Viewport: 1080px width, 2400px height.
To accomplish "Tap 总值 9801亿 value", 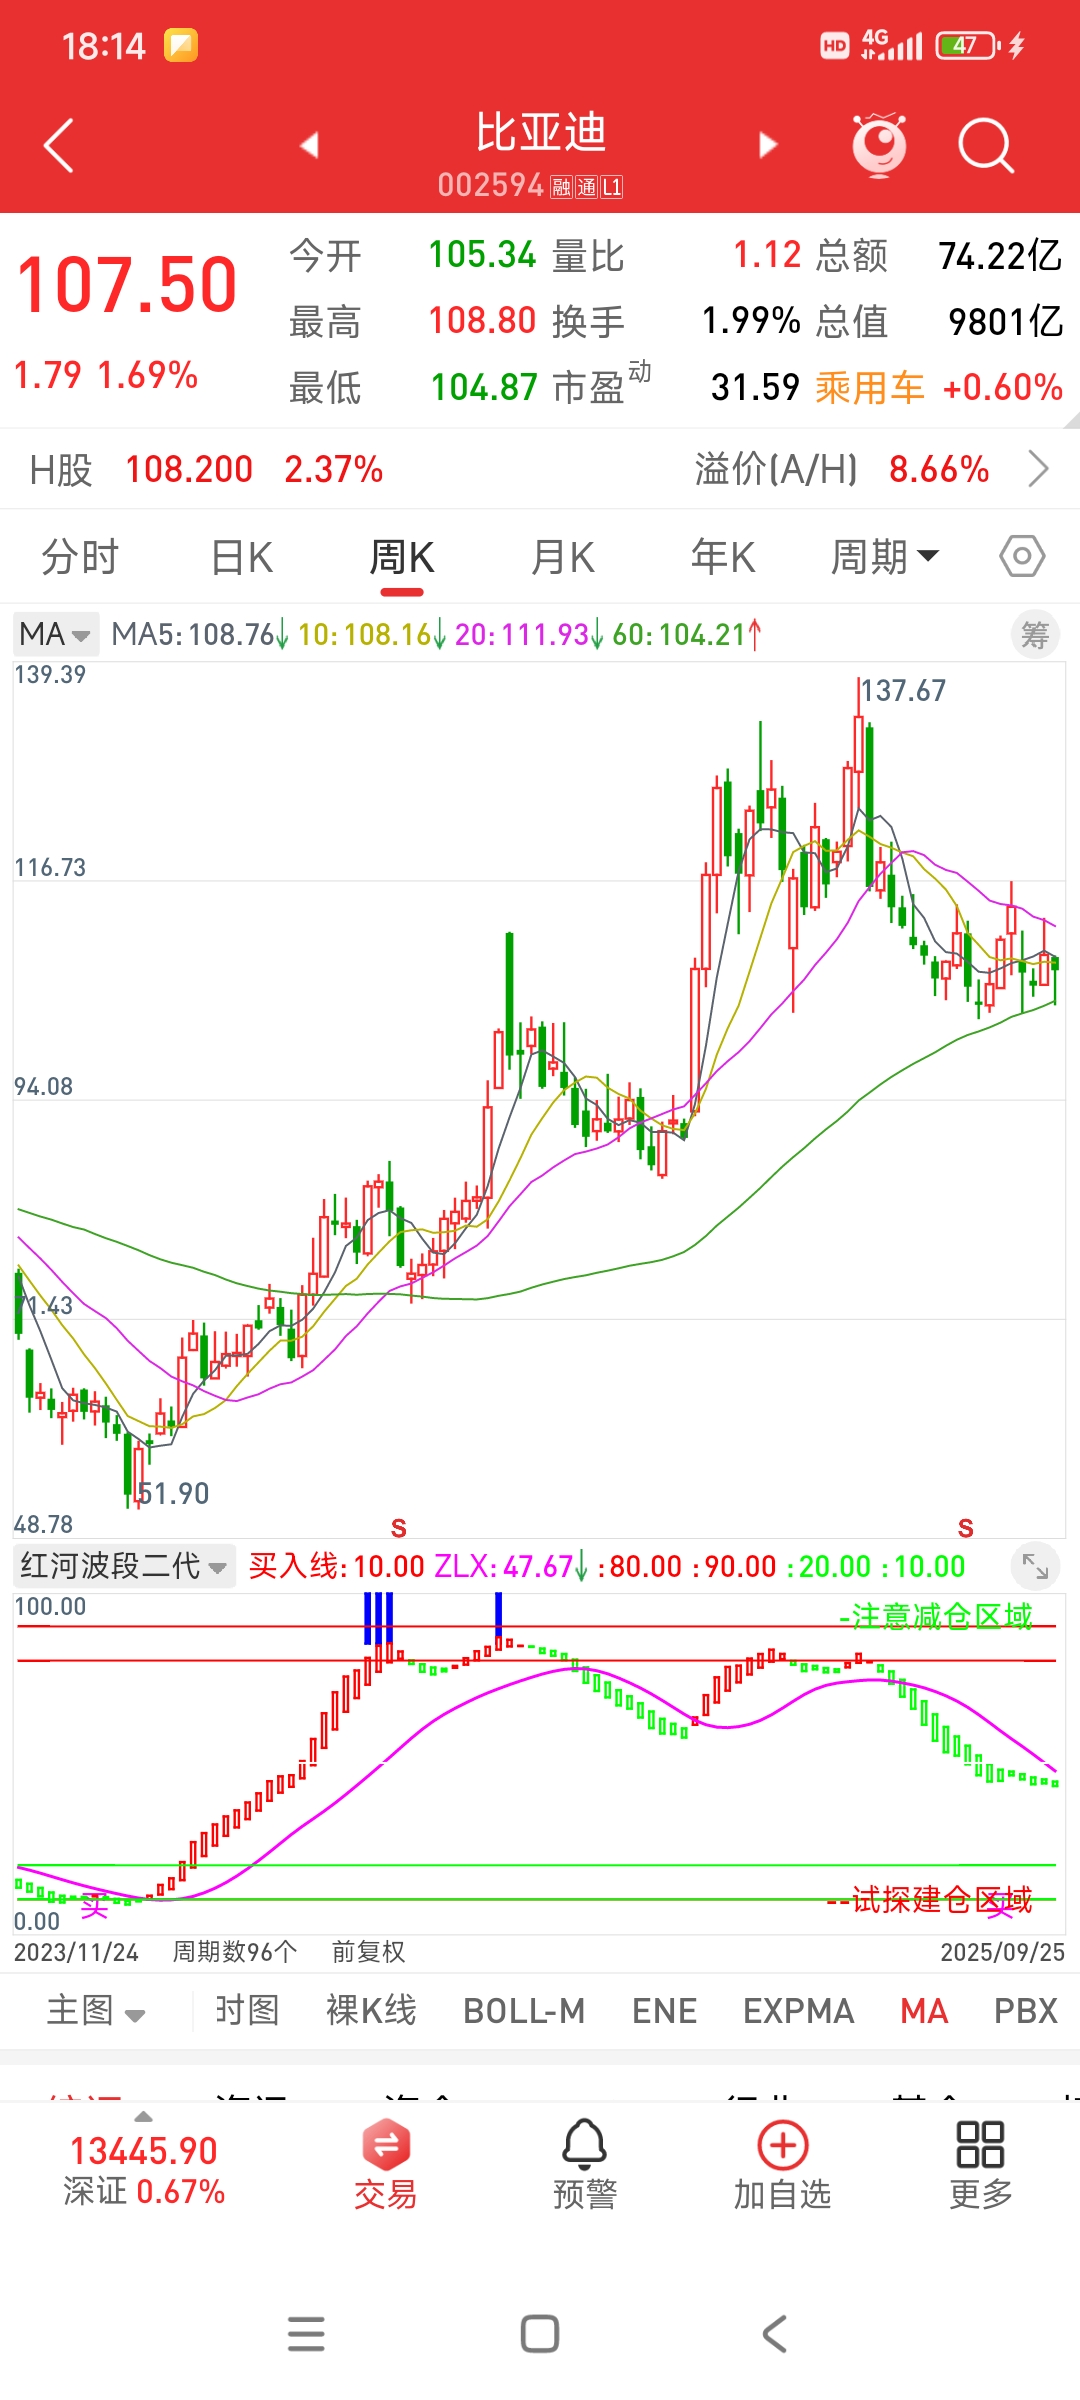I will click(x=1005, y=321).
